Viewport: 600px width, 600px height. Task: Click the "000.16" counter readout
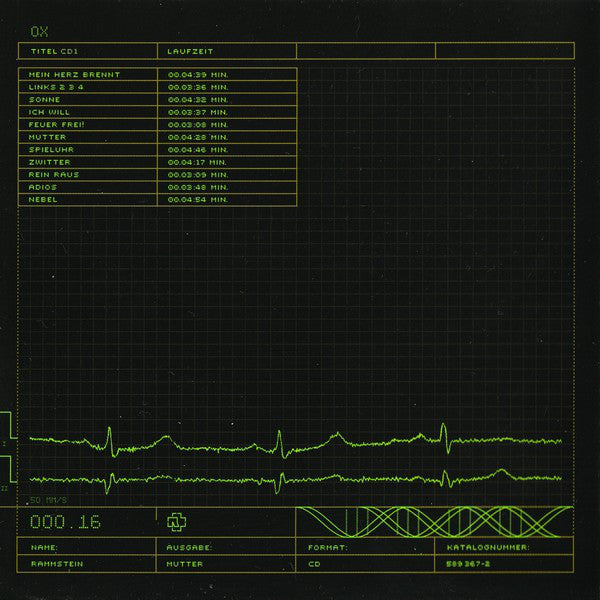pos(65,522)
